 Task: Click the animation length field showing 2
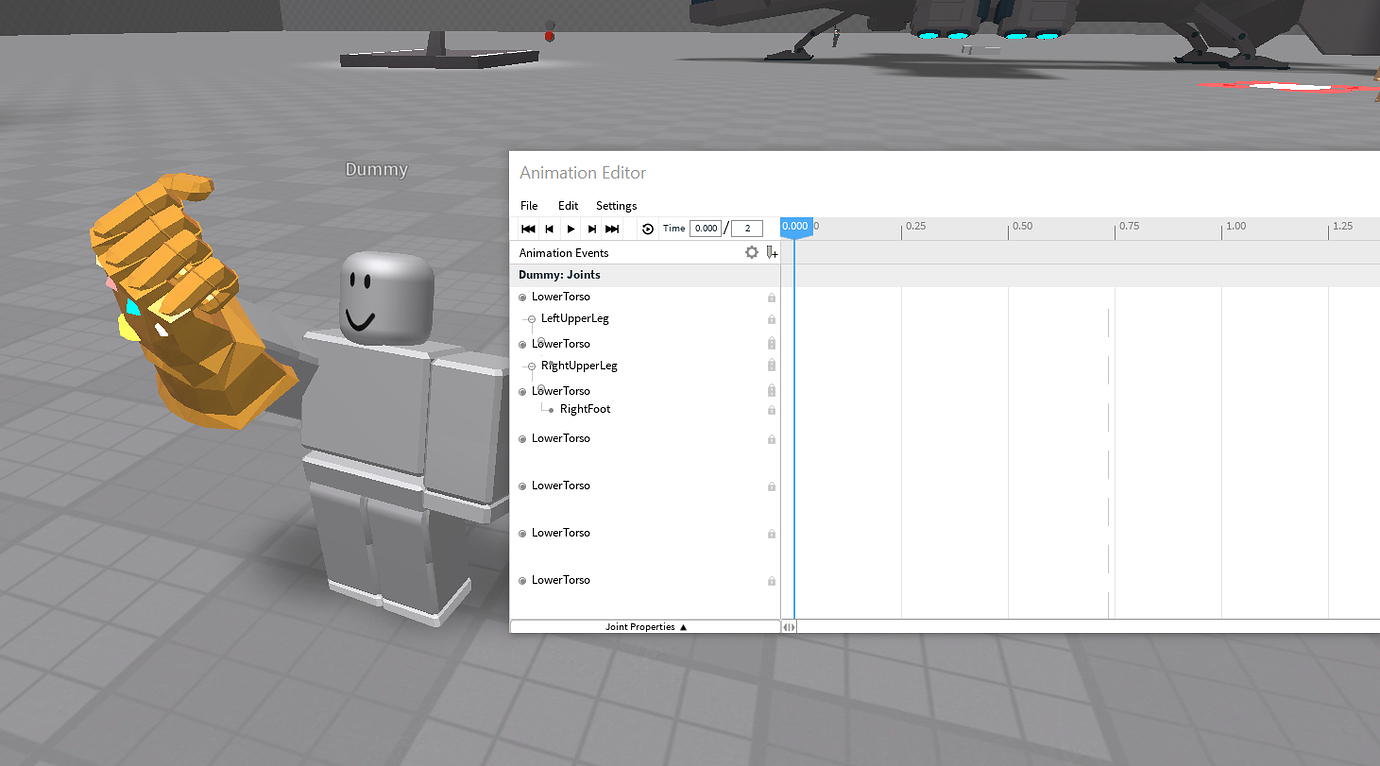(747, 229)
